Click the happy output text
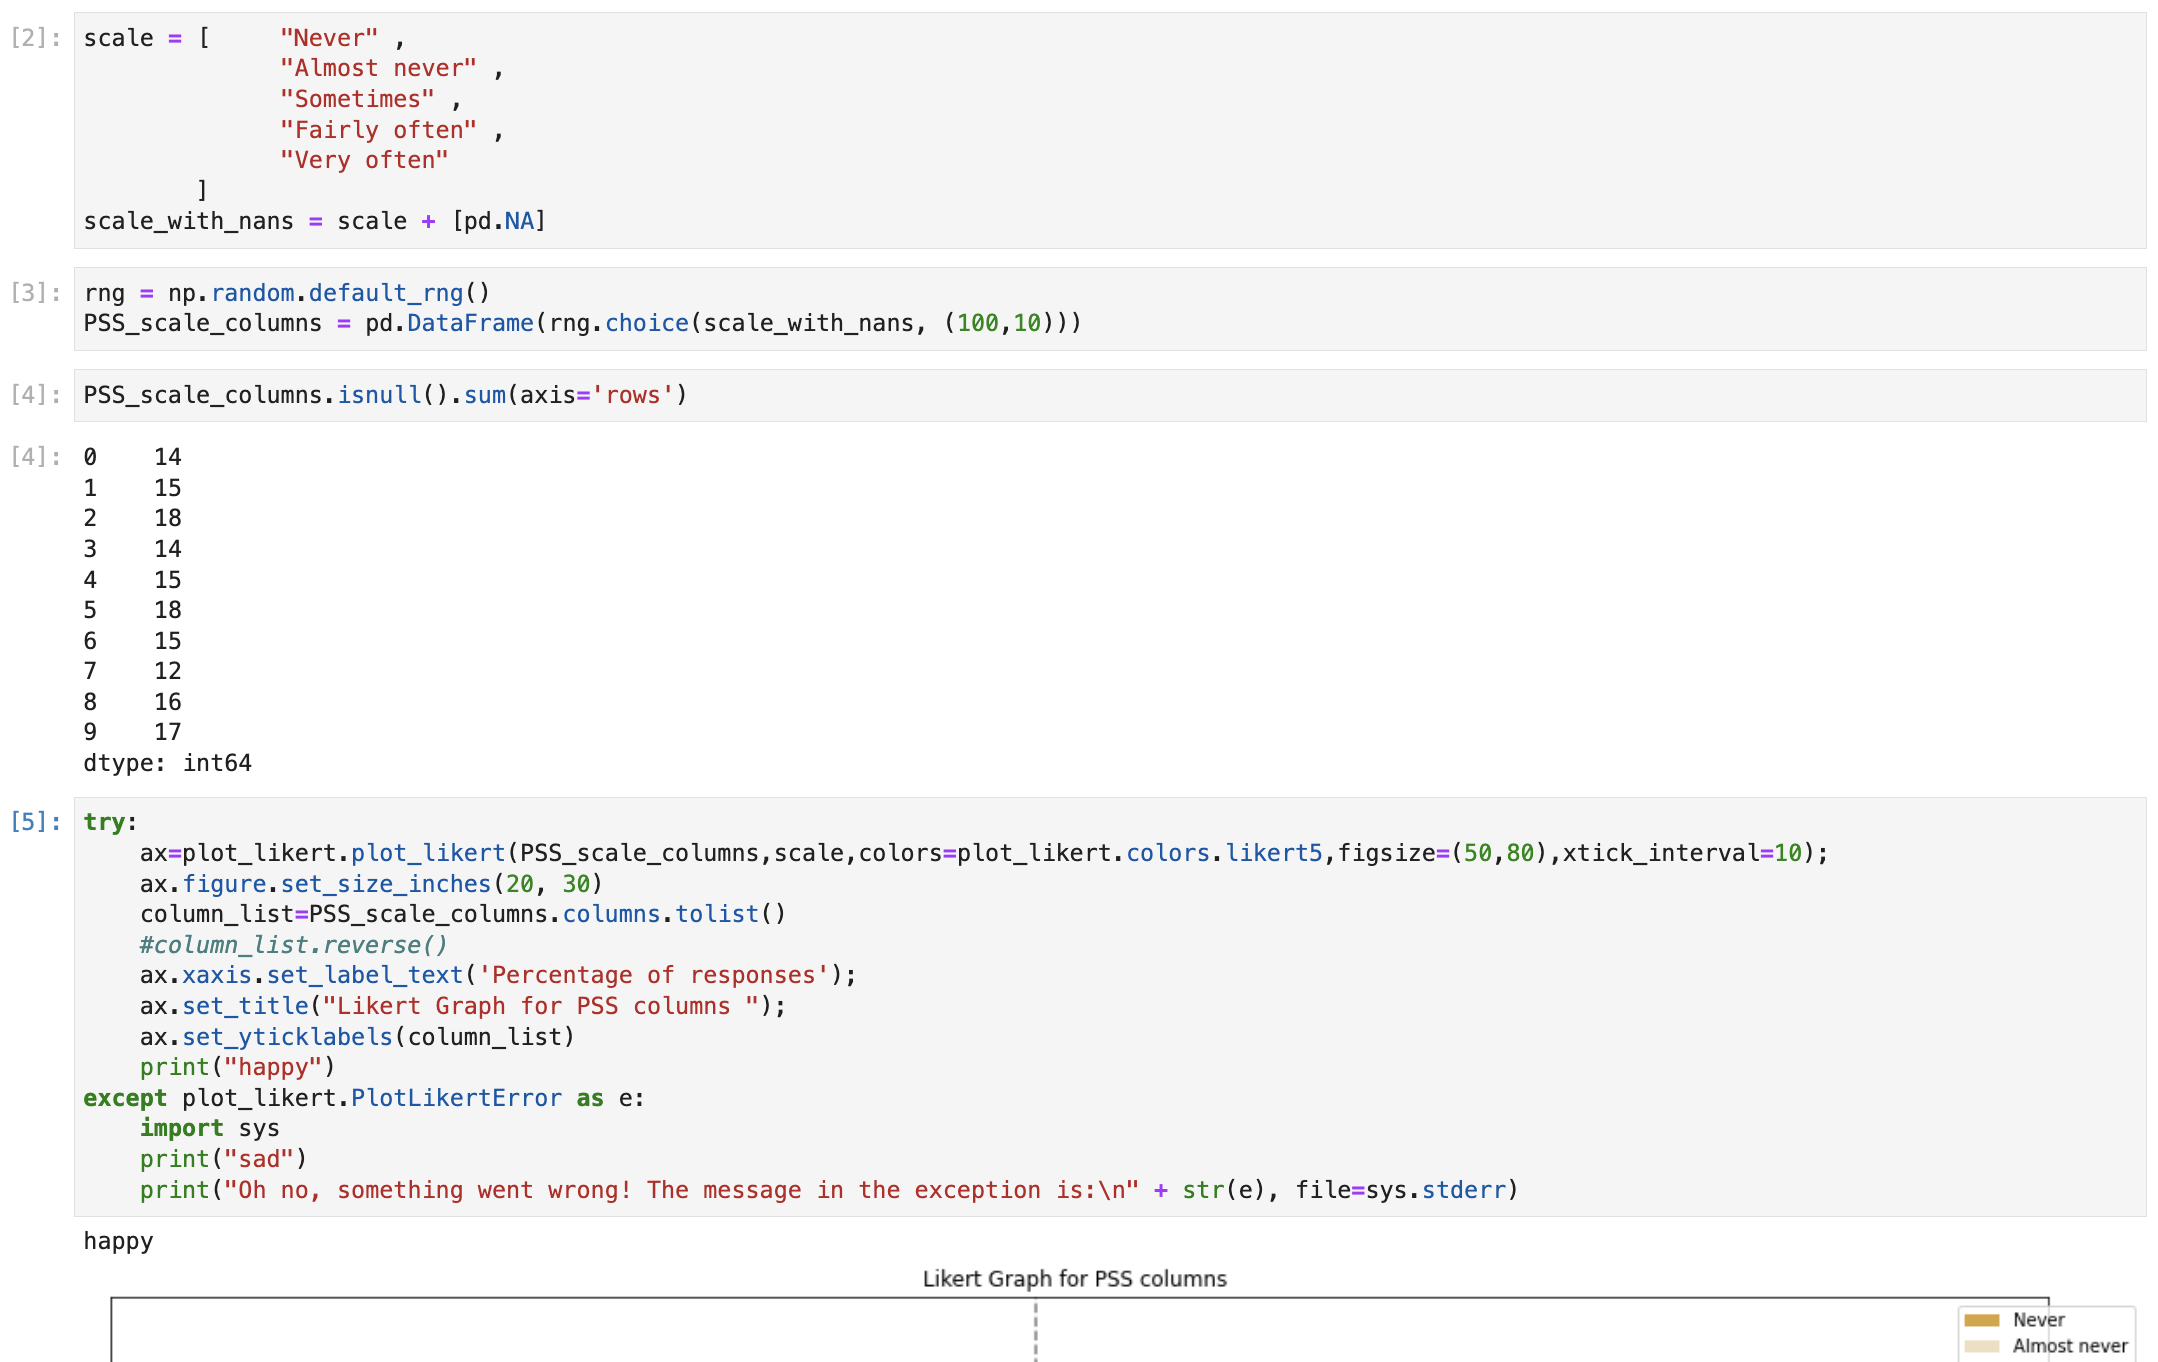Viewport: 2158px width, 1362px height. pyautogui.click(x=118, y=1241)
